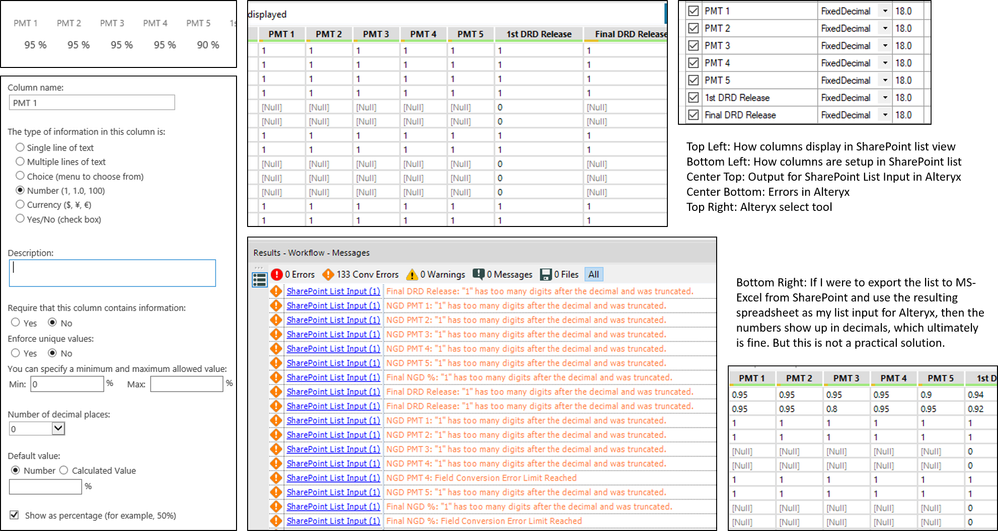Click Final DRD Release header in Alteryx output table
Image resolution: width=998 pixels, height=531 pixels.
click(x=626, y=34)
